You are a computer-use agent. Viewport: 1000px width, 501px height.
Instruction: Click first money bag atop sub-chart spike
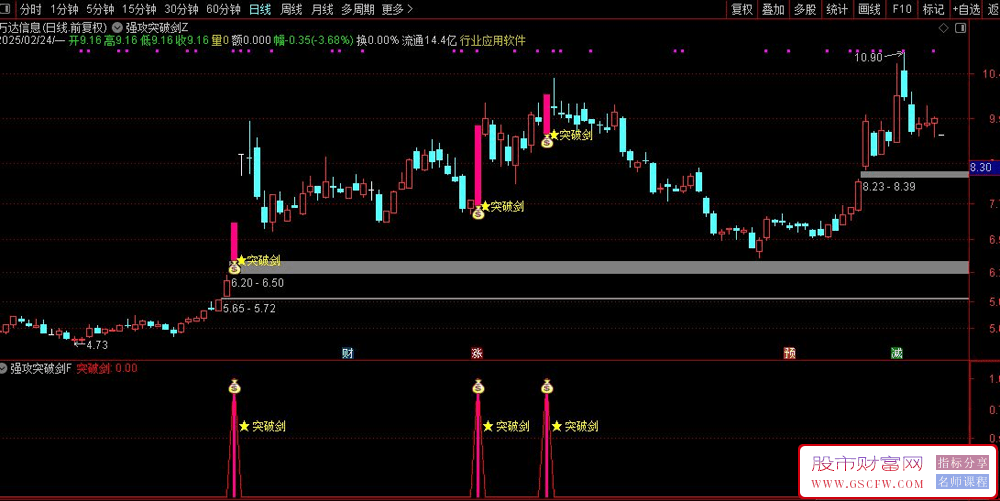234,386
